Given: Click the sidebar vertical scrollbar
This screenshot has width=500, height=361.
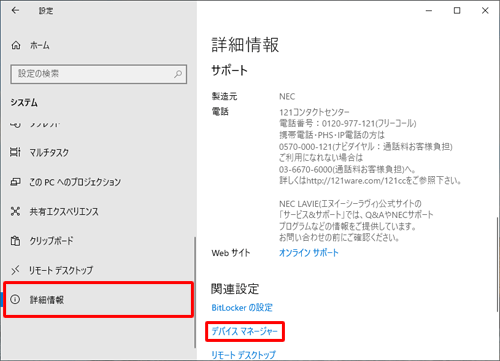Looking at the screenshot, I should pyautogui.click(x=195, y=292).
